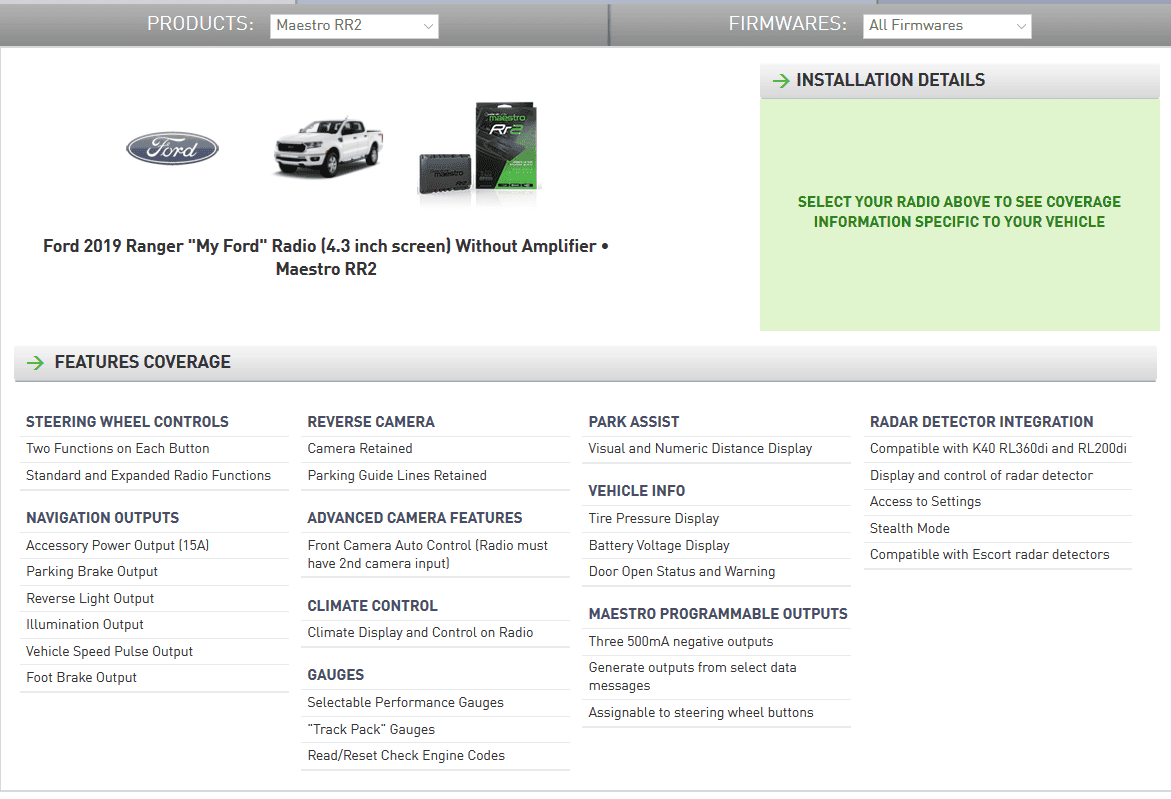Screen dimensions: 1171x799
Task: Click Two Functions on Each Button
Action: point(117,449)
